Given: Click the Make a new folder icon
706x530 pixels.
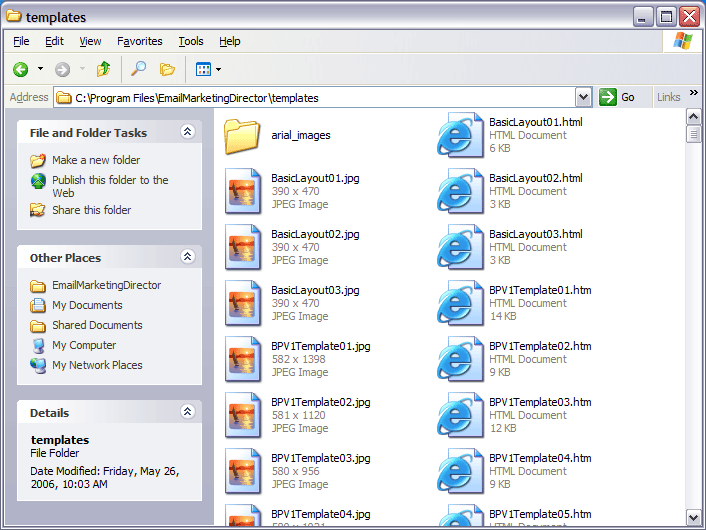Looking at the screenshot, I should tap(38, 160).
